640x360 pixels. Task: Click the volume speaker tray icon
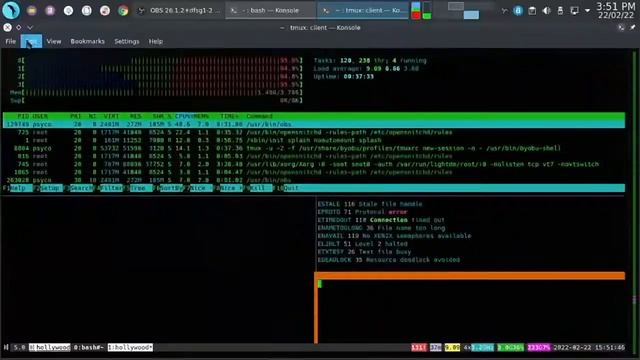(x=547, y=11)
